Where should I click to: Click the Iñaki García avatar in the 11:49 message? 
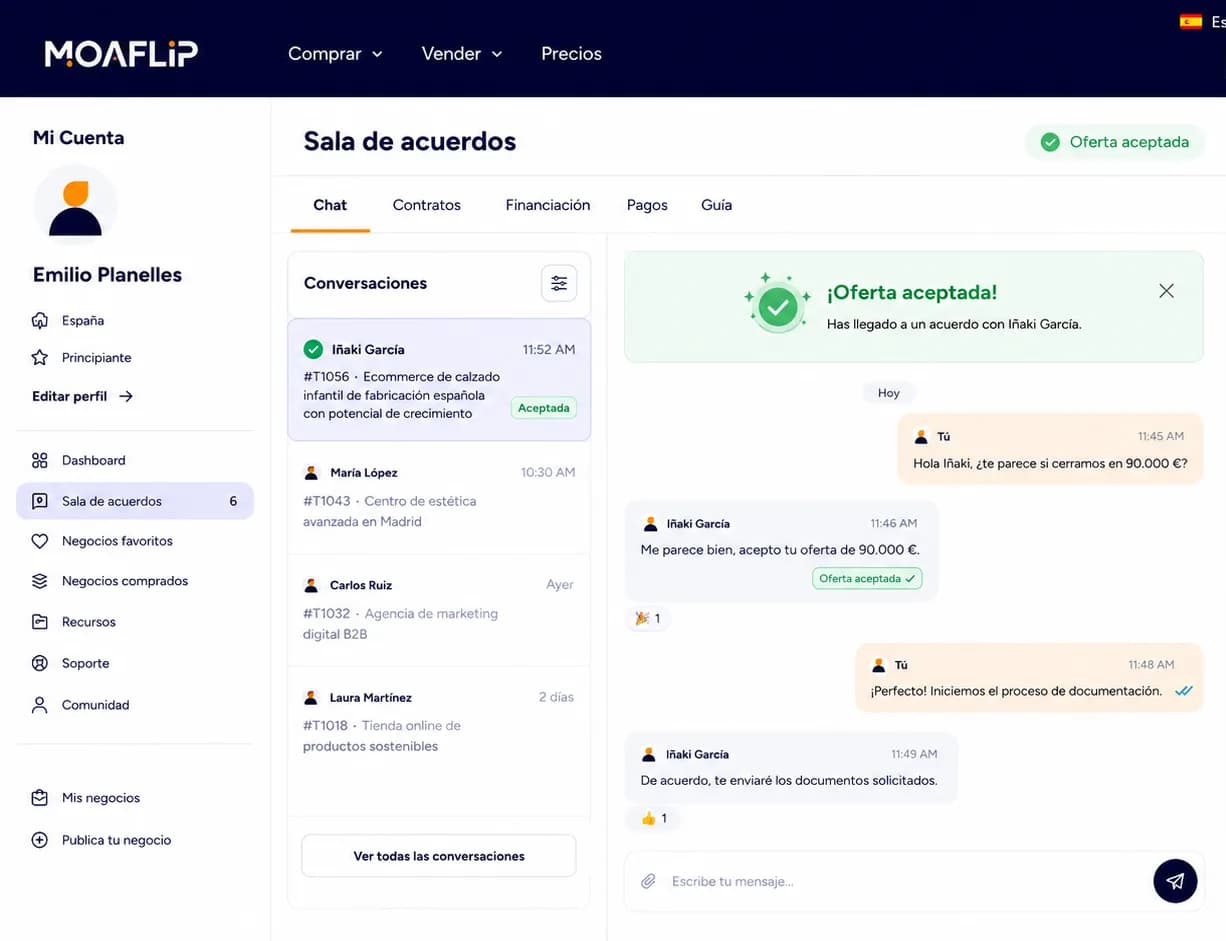click(650, 754)
